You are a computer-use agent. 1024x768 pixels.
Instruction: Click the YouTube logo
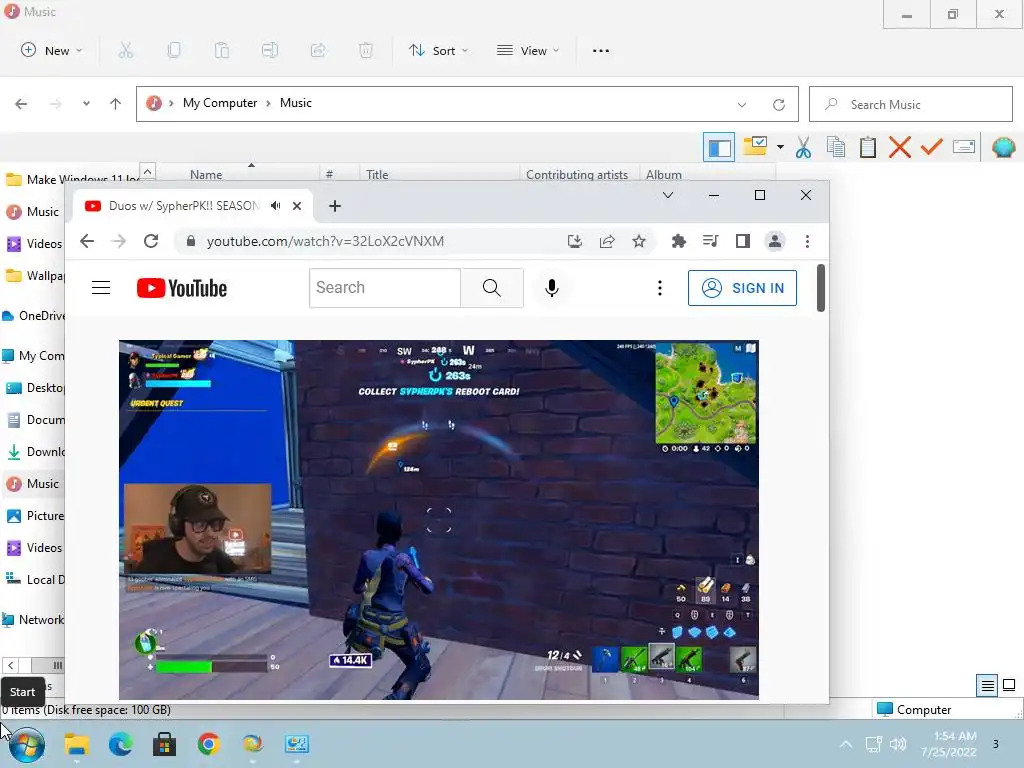(x=182, y=287)
